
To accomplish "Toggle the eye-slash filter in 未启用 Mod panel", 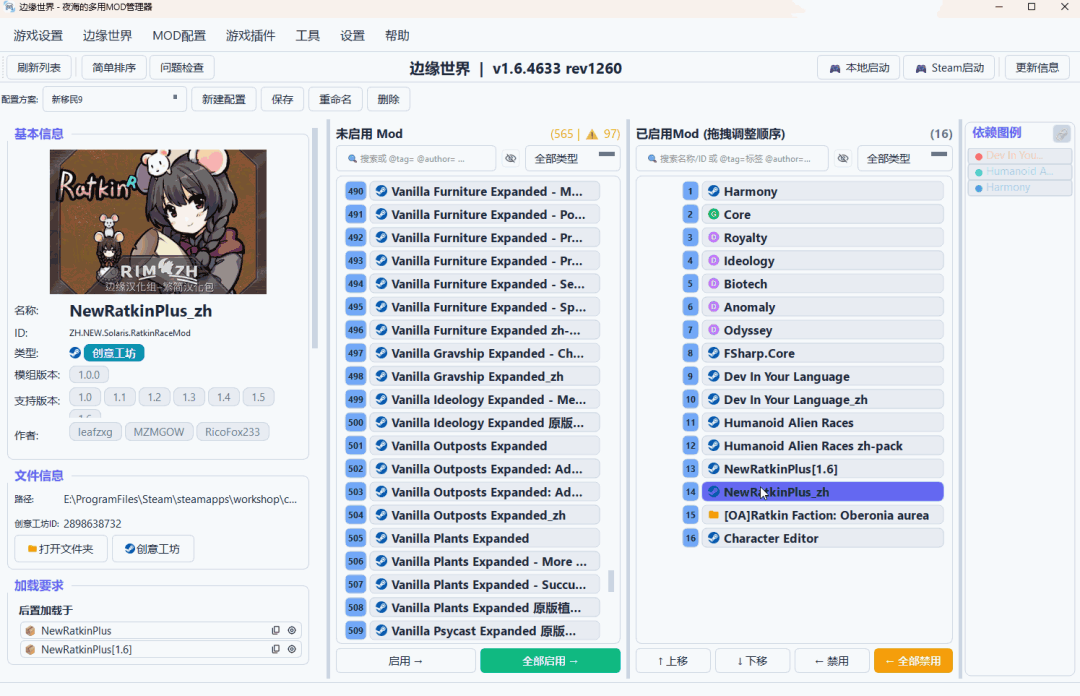I will tap(510, 158).
